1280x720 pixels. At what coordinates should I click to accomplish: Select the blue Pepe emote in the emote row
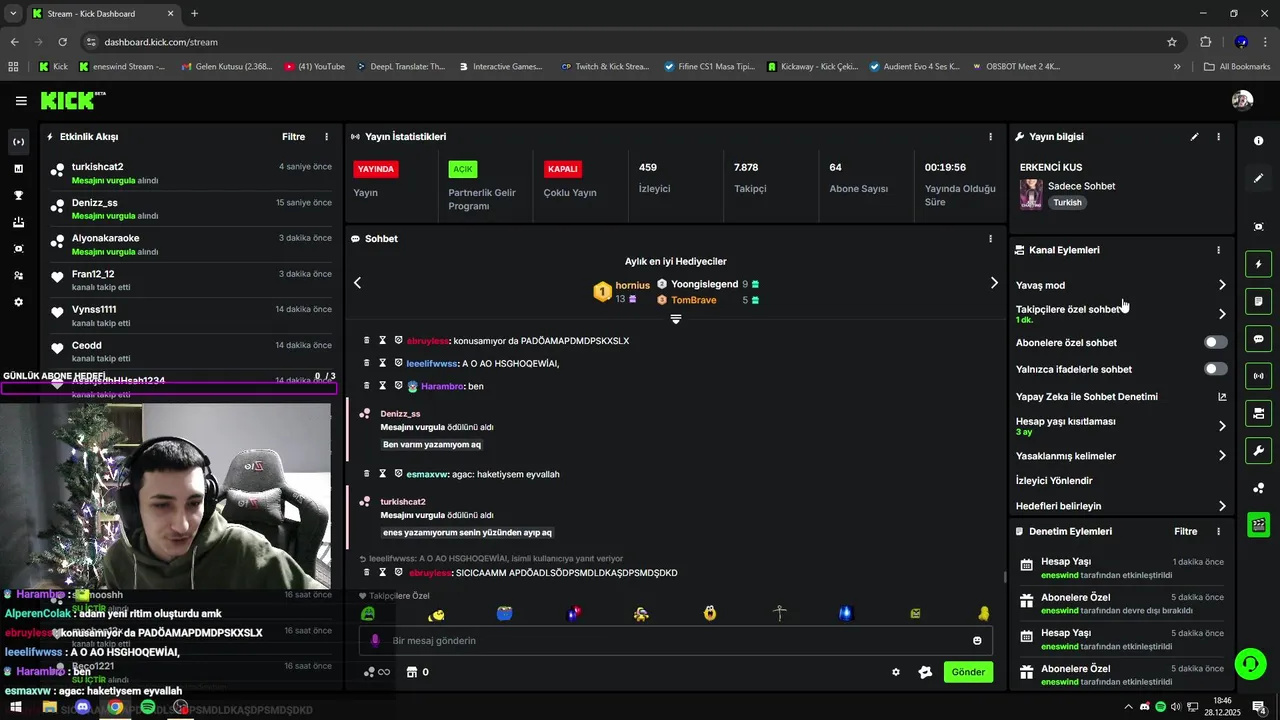[504, 613]
